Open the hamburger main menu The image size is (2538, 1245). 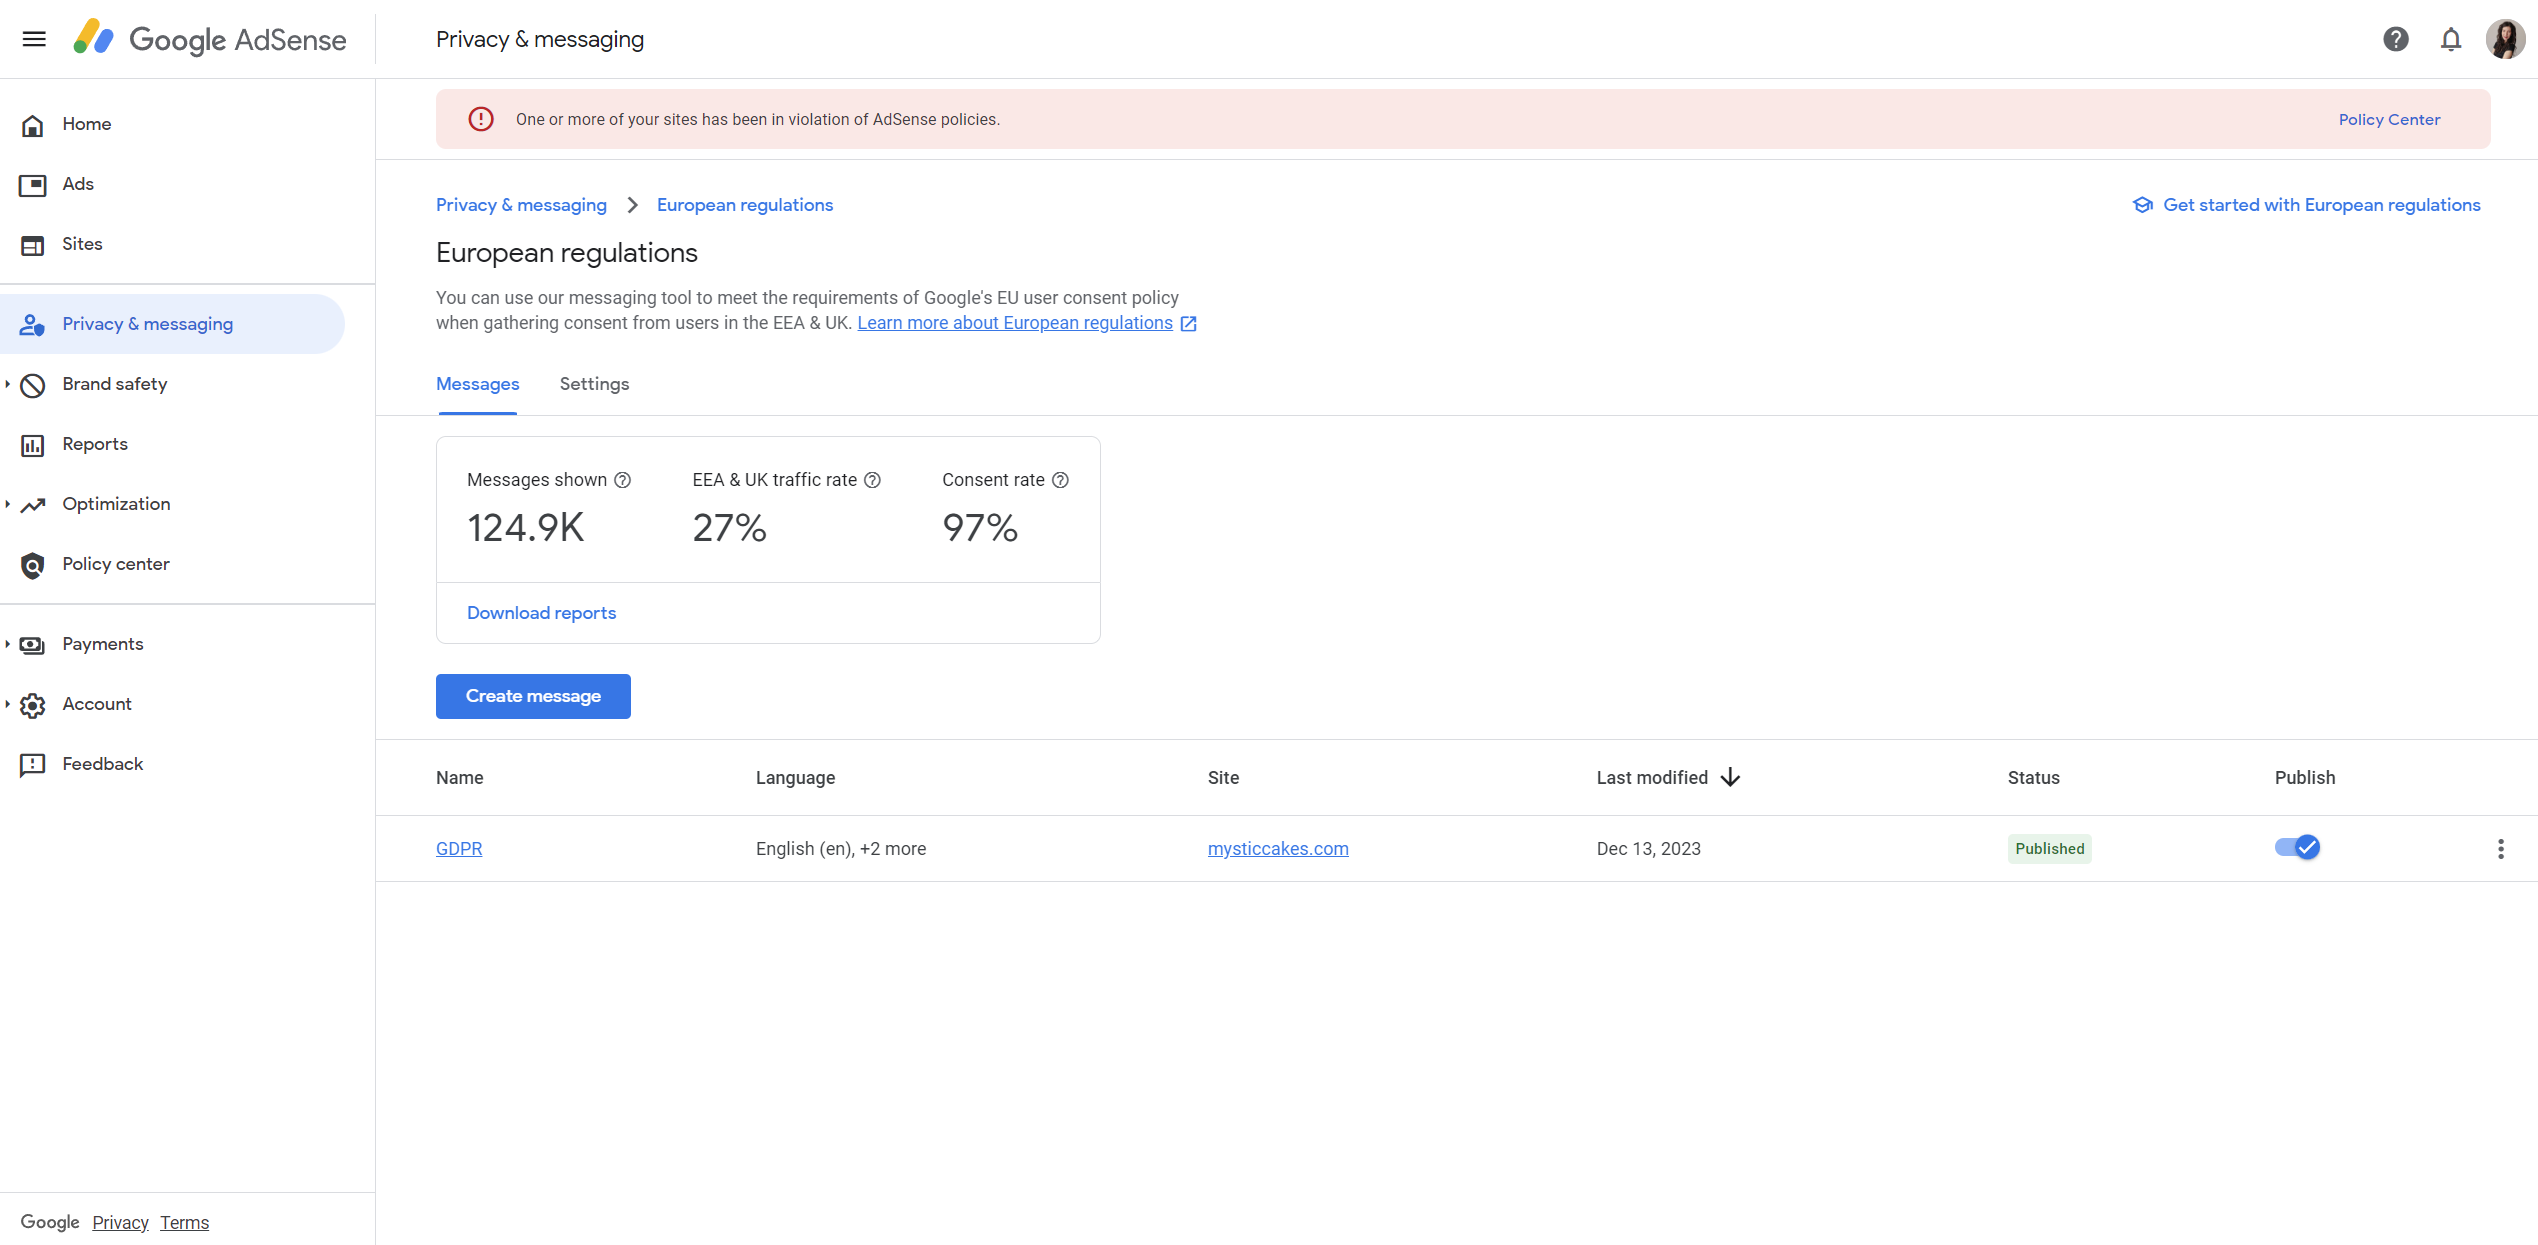pos(34,39)
